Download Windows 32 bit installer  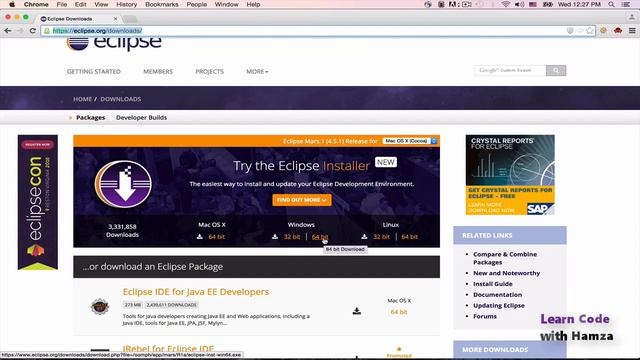coord(292,237)
